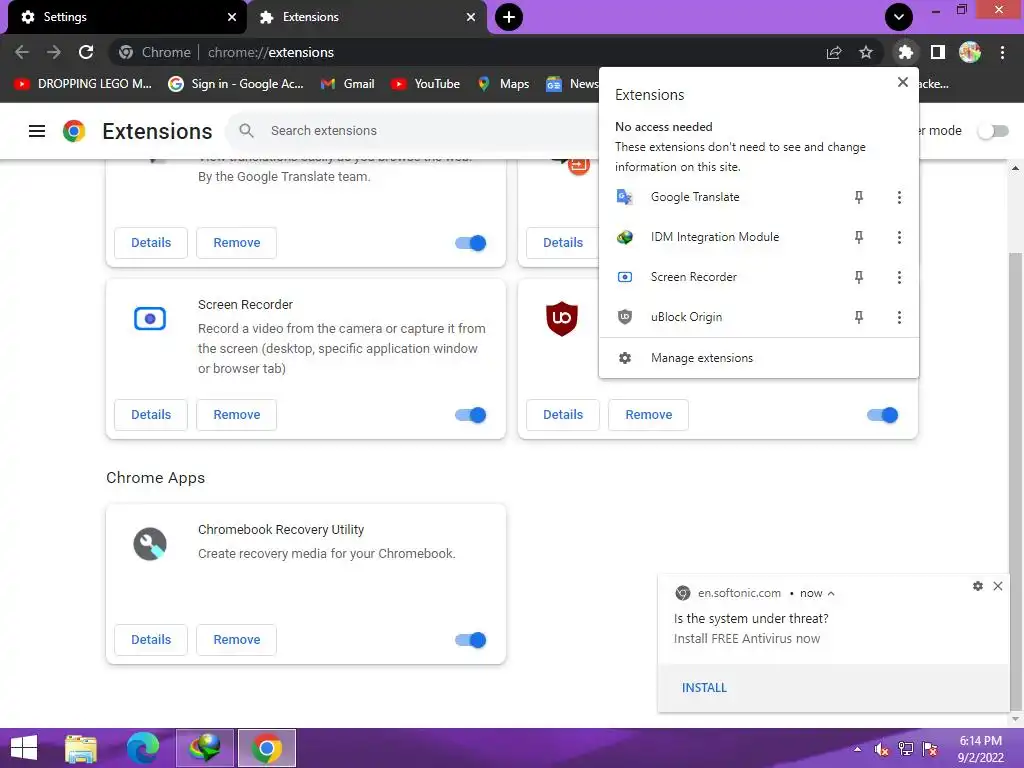Launch Microsoft Edge from taskbar
Viewport: 1024px width, 768px height.
click(142, 748)
